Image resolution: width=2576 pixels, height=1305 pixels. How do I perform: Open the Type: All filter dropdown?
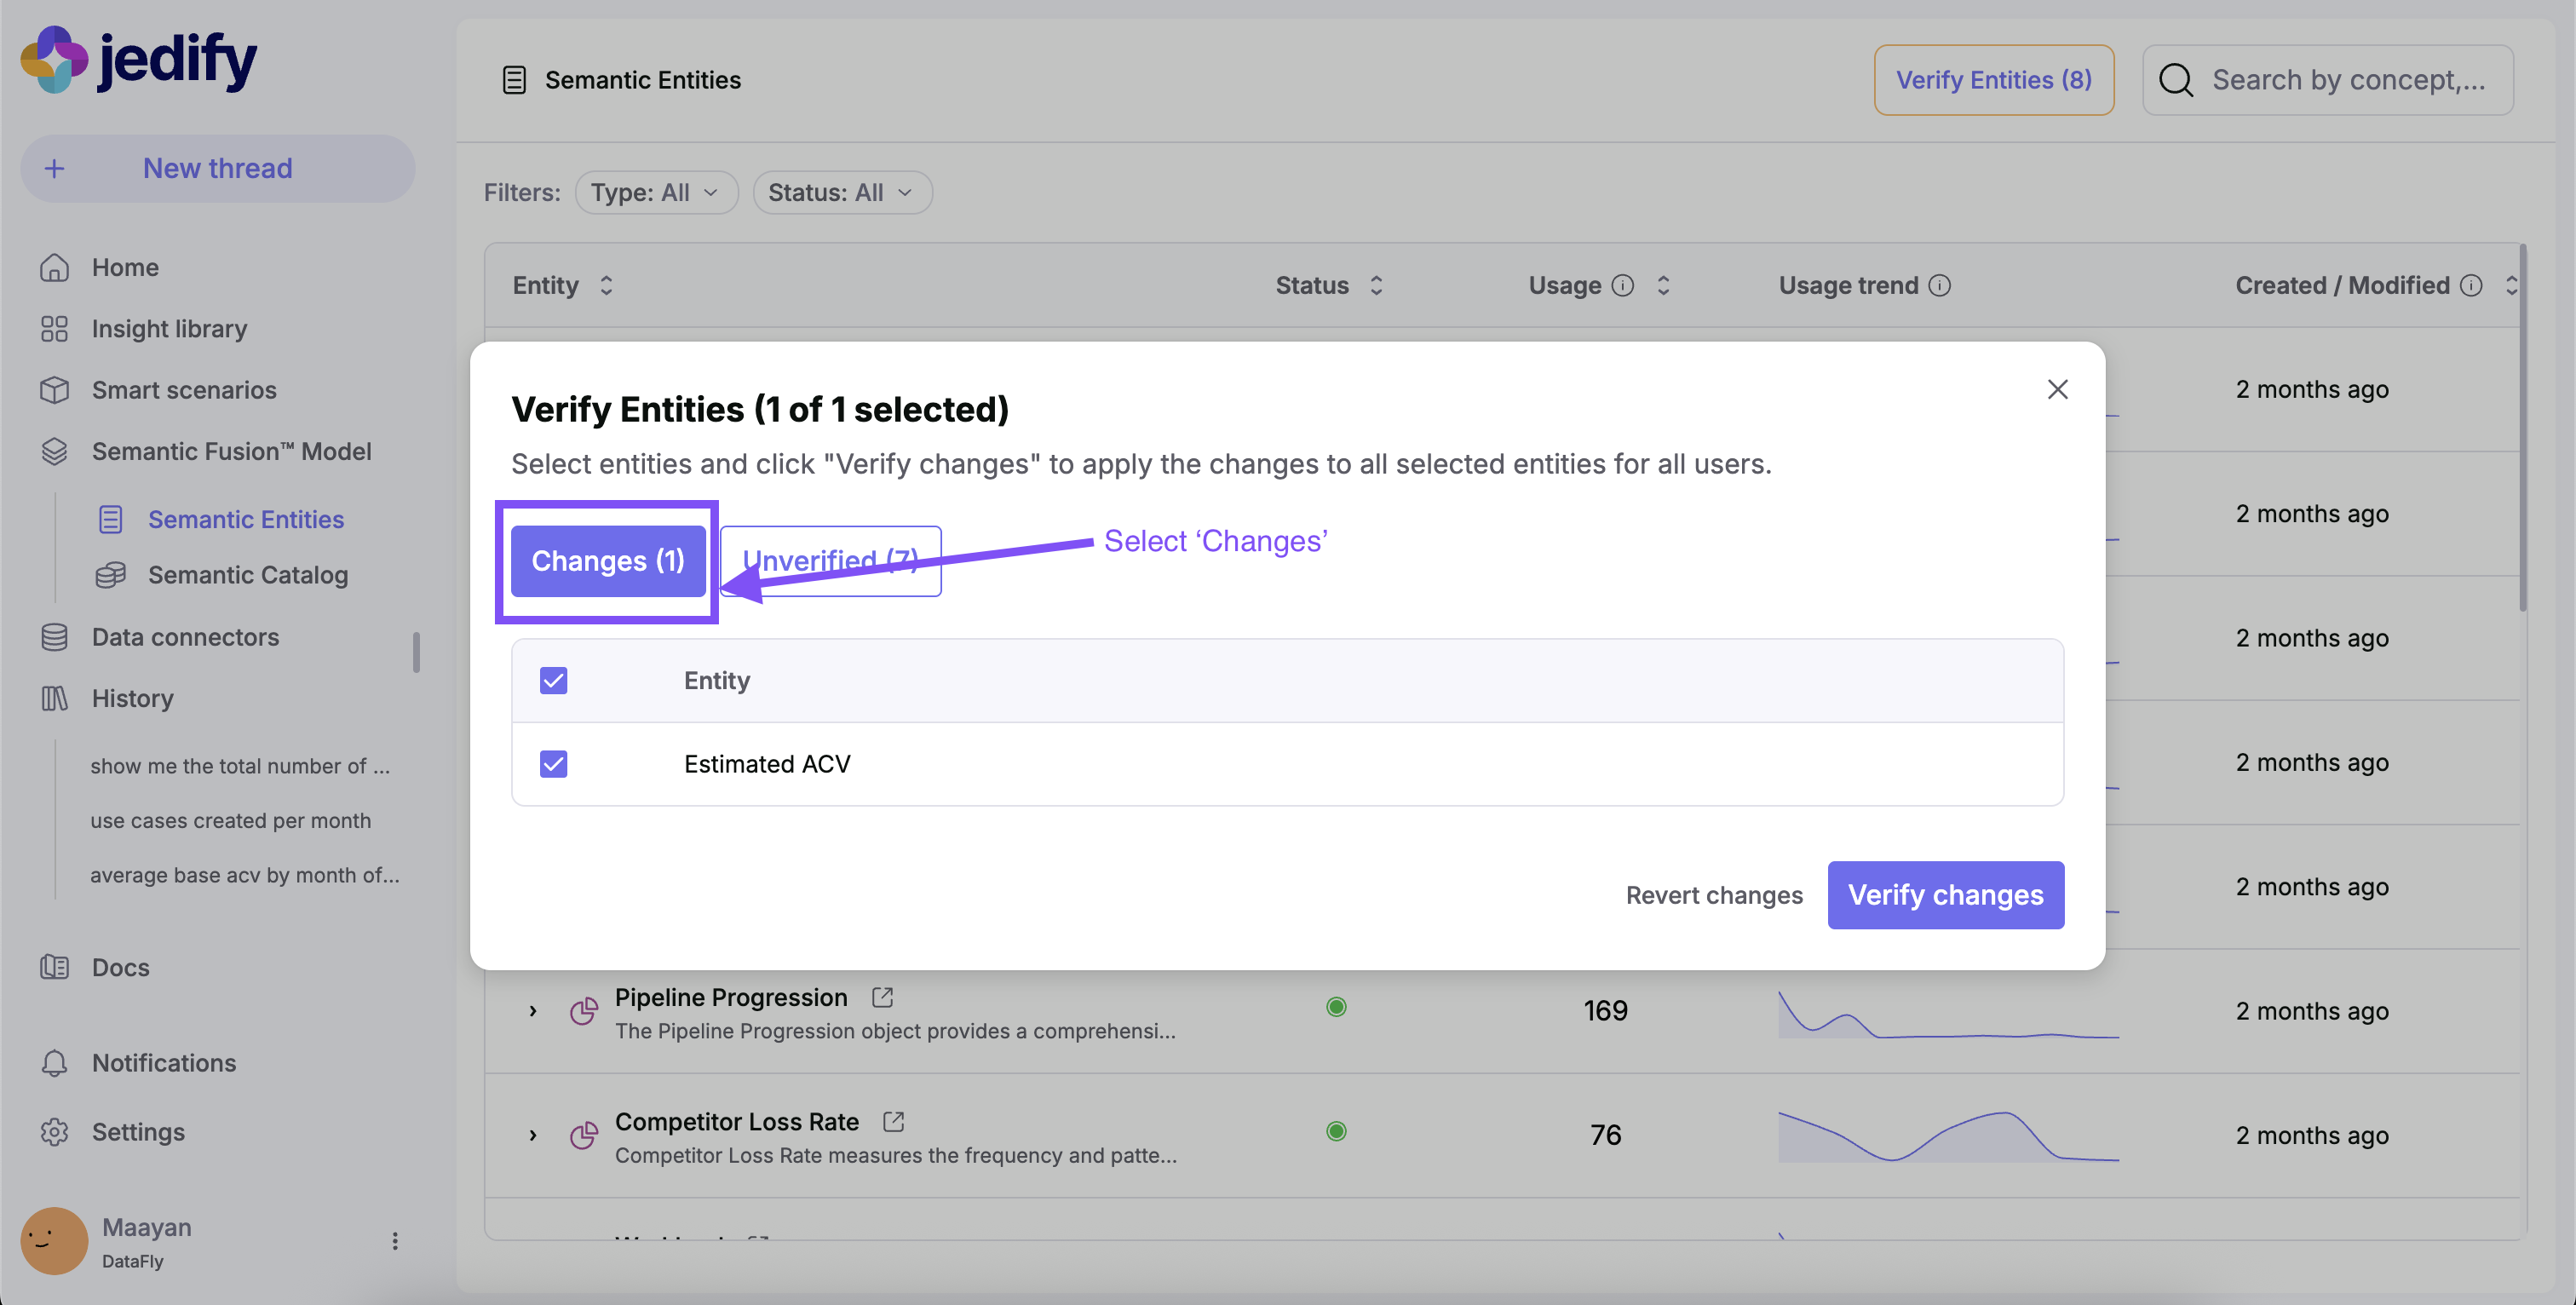(x=656, y=192)
